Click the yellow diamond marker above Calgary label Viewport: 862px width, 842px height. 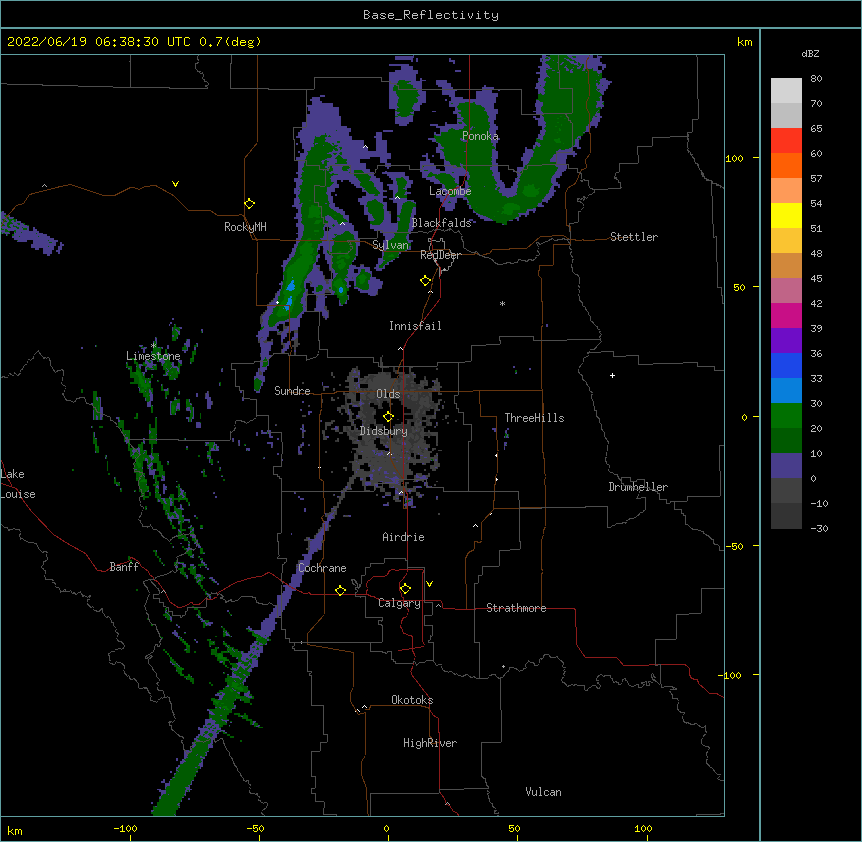(405, 589)
